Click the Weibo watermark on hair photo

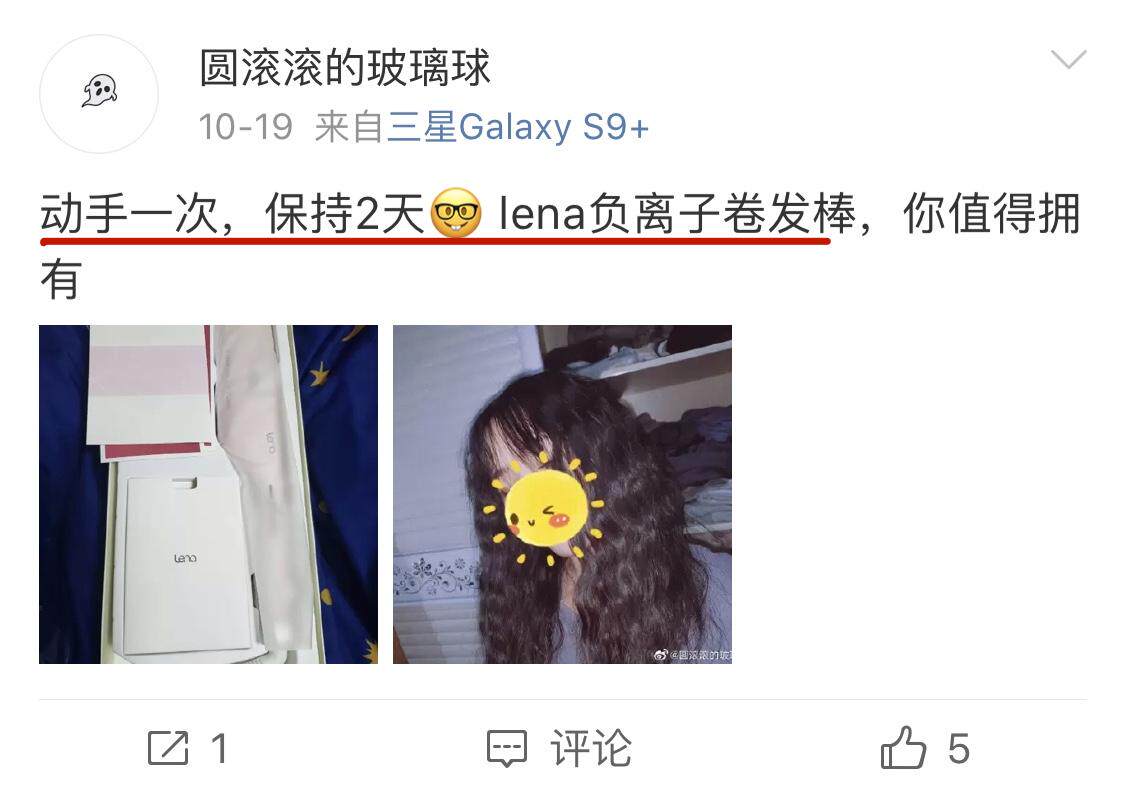click(692, 655)
